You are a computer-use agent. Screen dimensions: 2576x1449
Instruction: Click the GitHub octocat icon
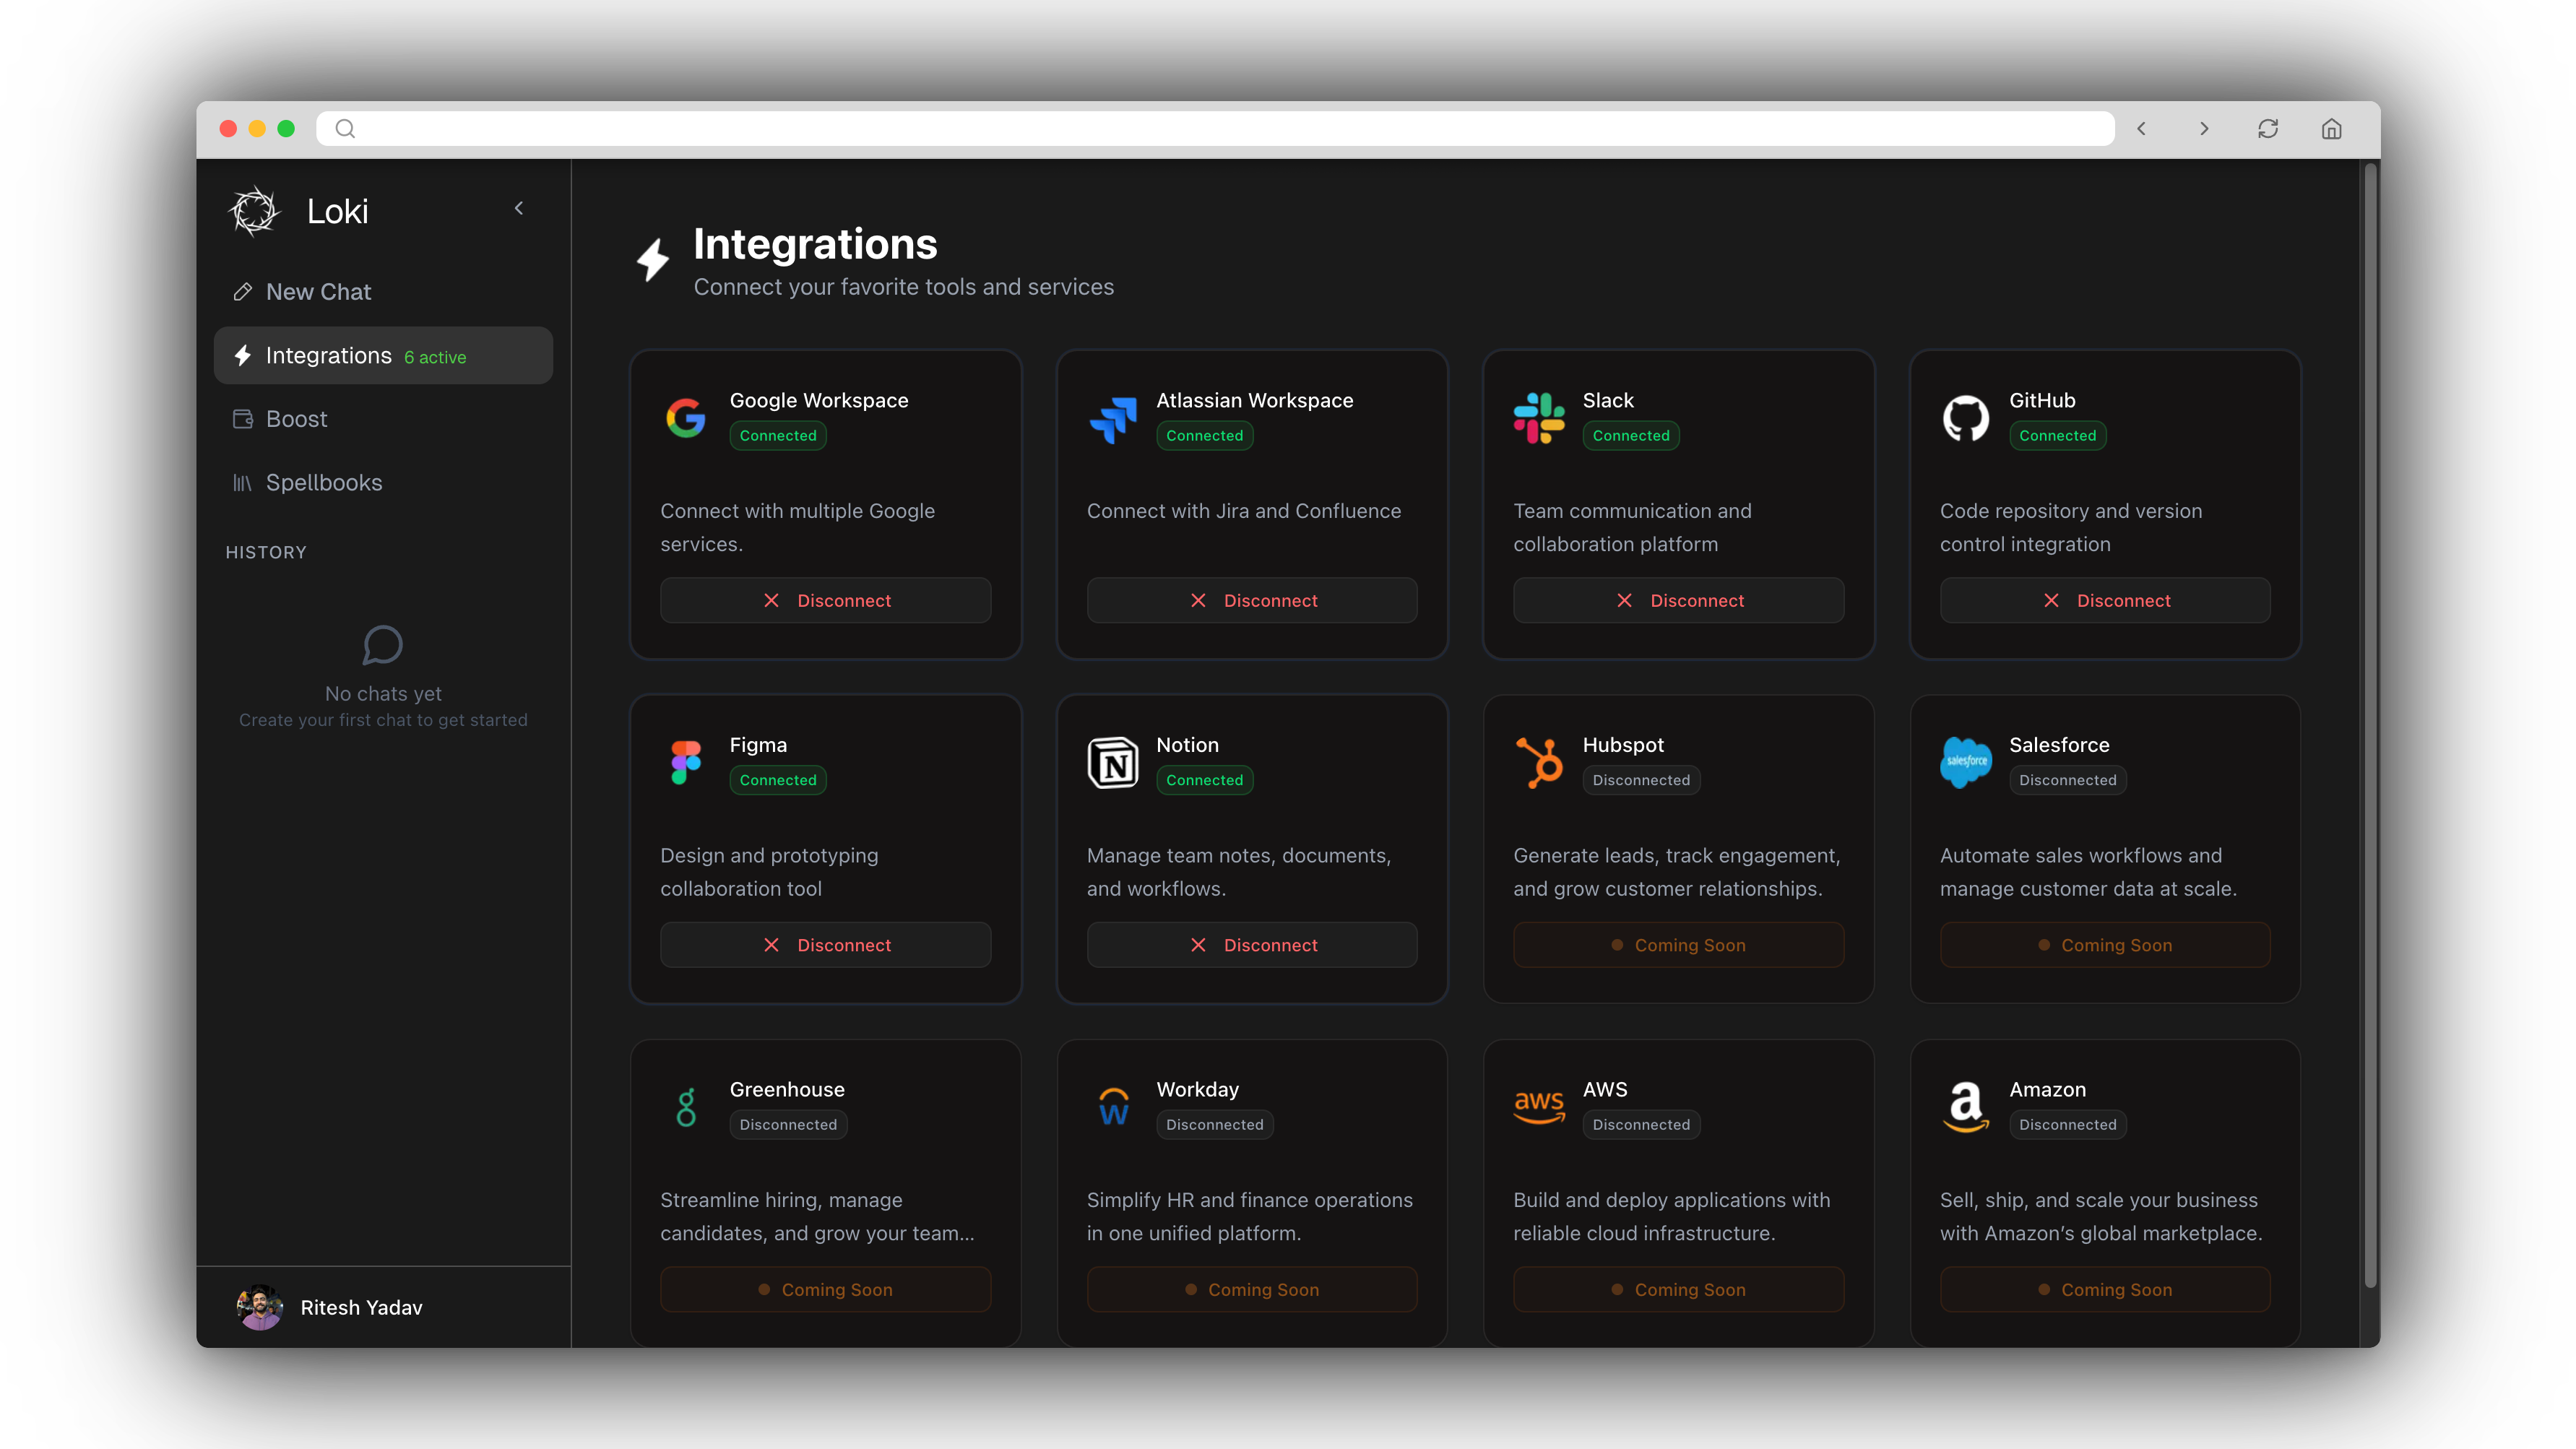click(x=1965, y=418)
